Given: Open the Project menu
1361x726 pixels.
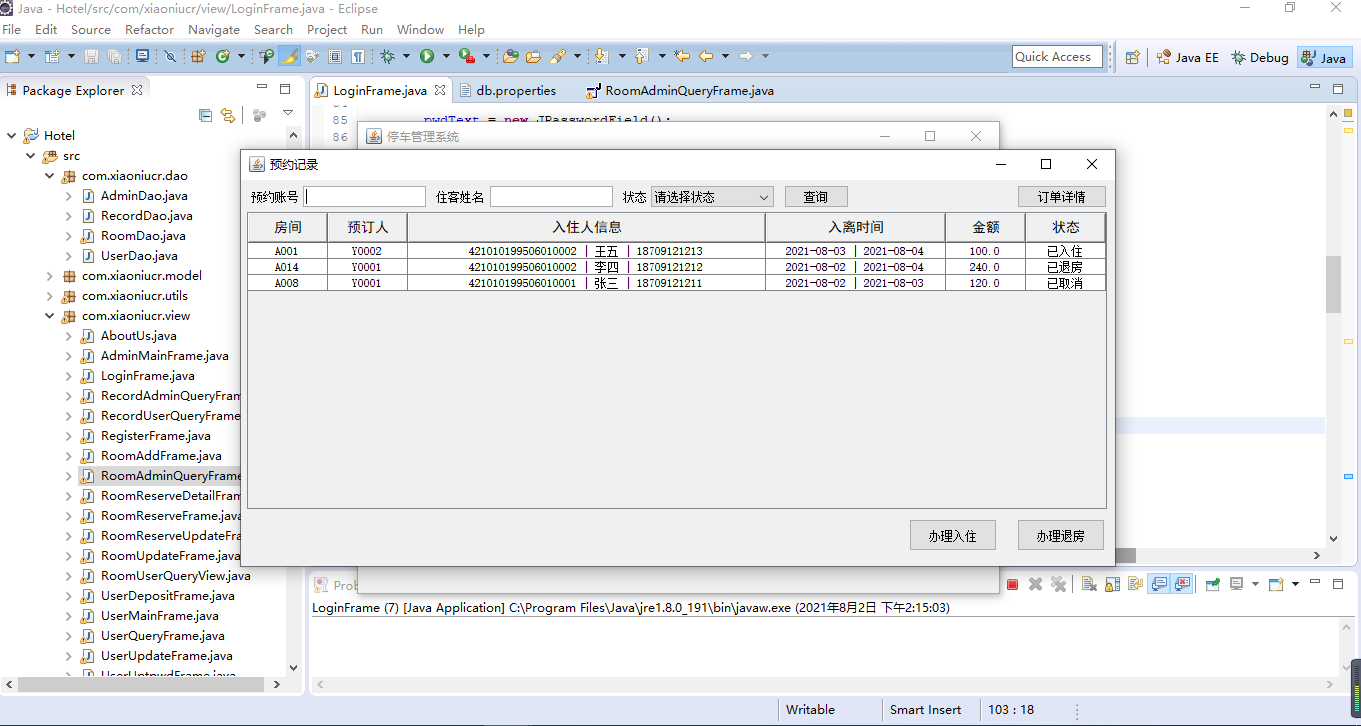Looking at the screenshot, I should coord(327,30).
